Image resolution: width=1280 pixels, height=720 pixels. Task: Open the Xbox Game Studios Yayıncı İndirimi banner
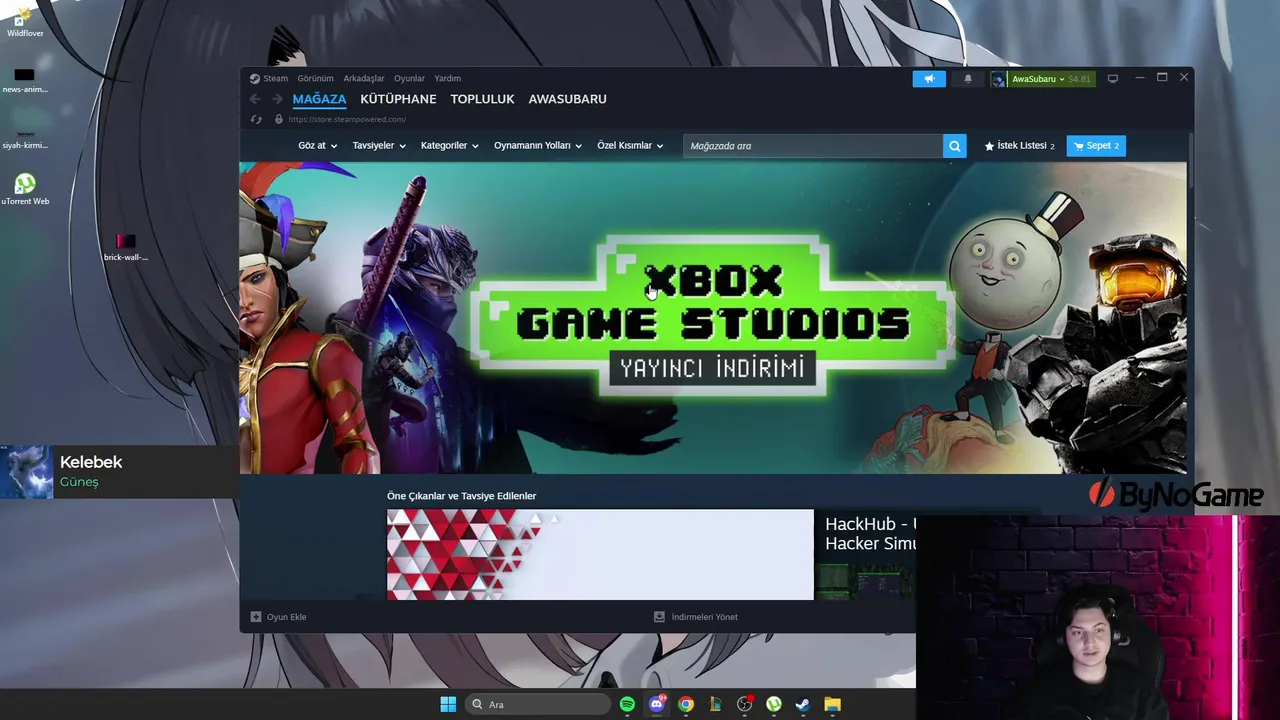tap(713, 318)
